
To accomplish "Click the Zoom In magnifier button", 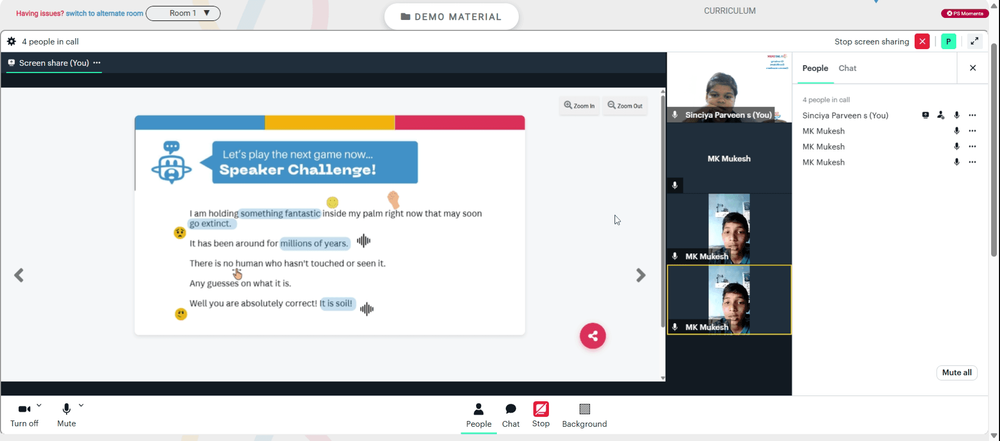I will point(579,106).
